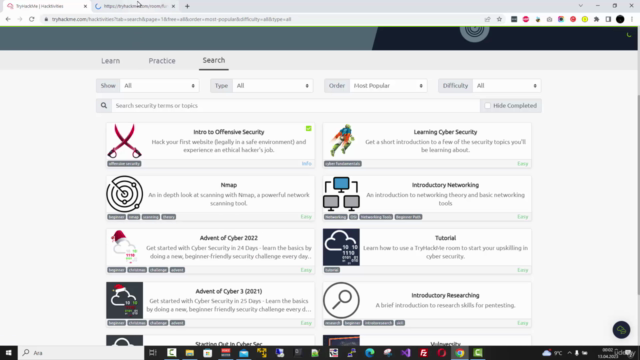This screenshot has height=360, width=640.
Task: Click the Introductory Networking computers icon
Action: (x=341, y=194)
